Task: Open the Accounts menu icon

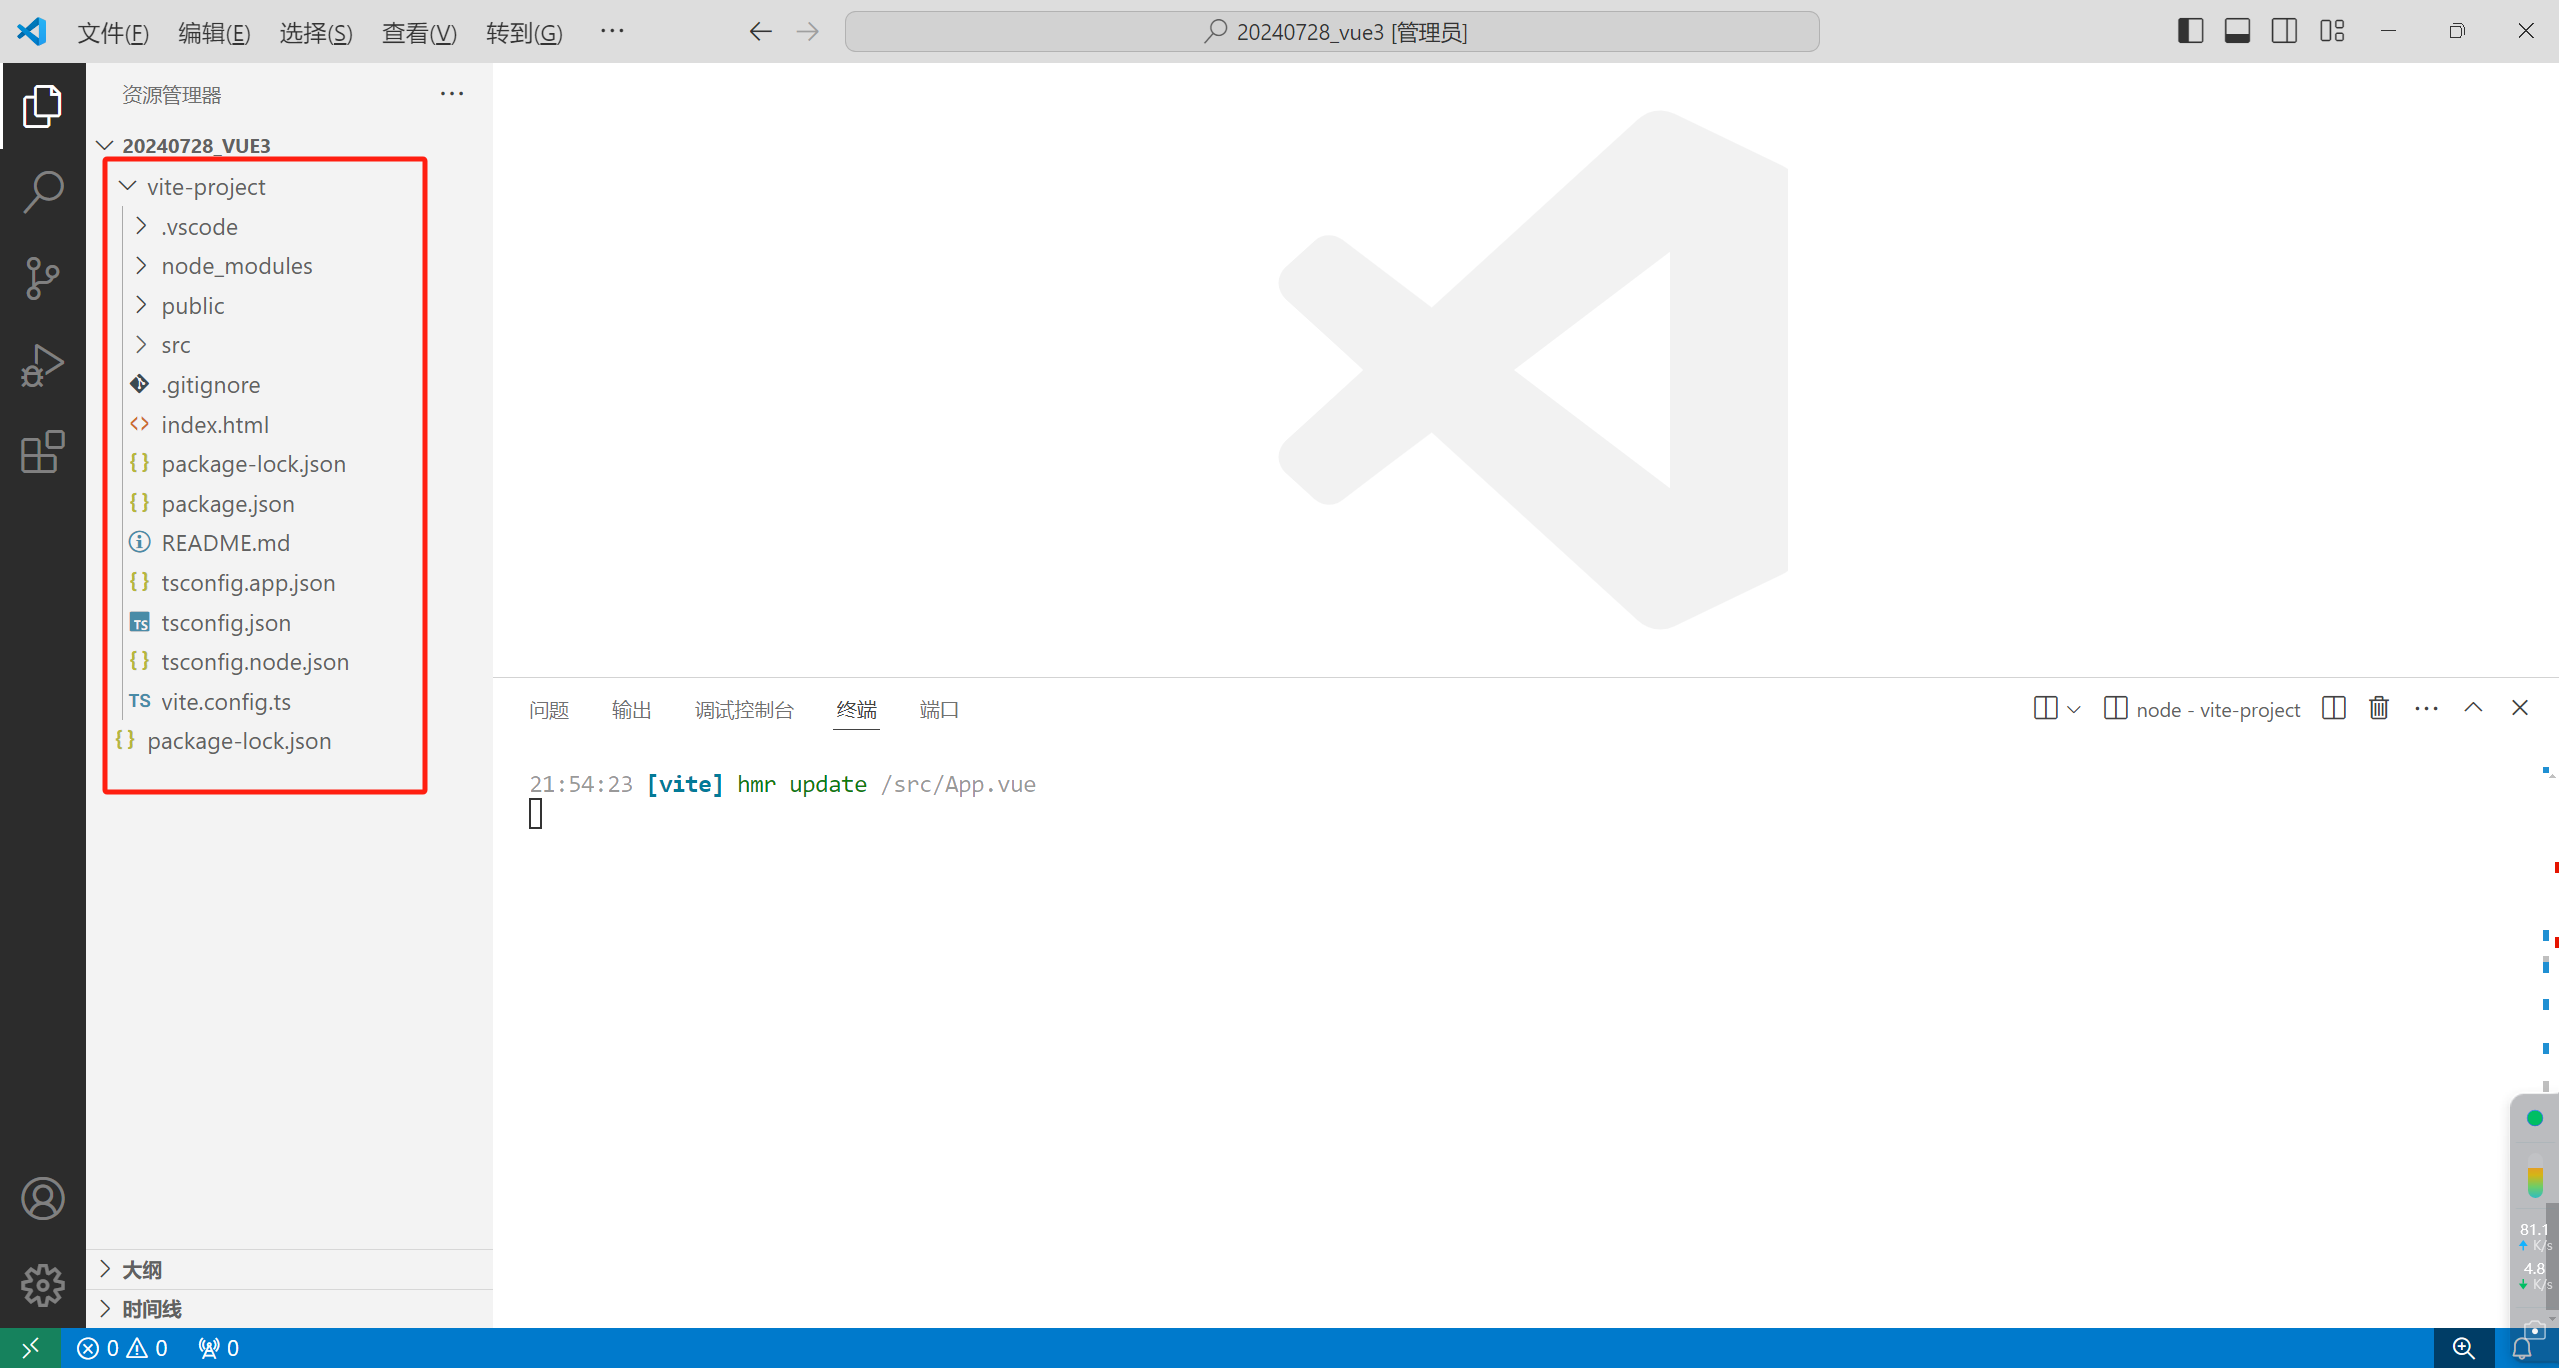Action: click(x=42, y=1198)
